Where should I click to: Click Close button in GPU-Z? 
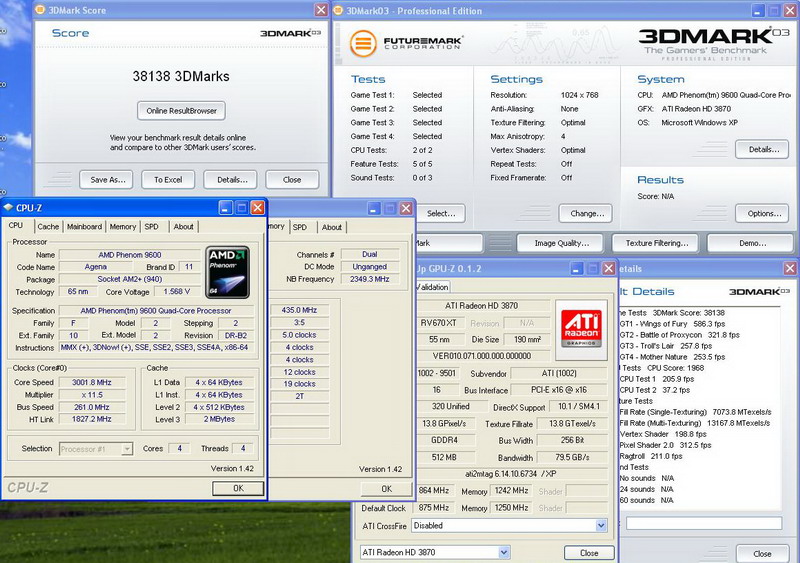point(589,553)
